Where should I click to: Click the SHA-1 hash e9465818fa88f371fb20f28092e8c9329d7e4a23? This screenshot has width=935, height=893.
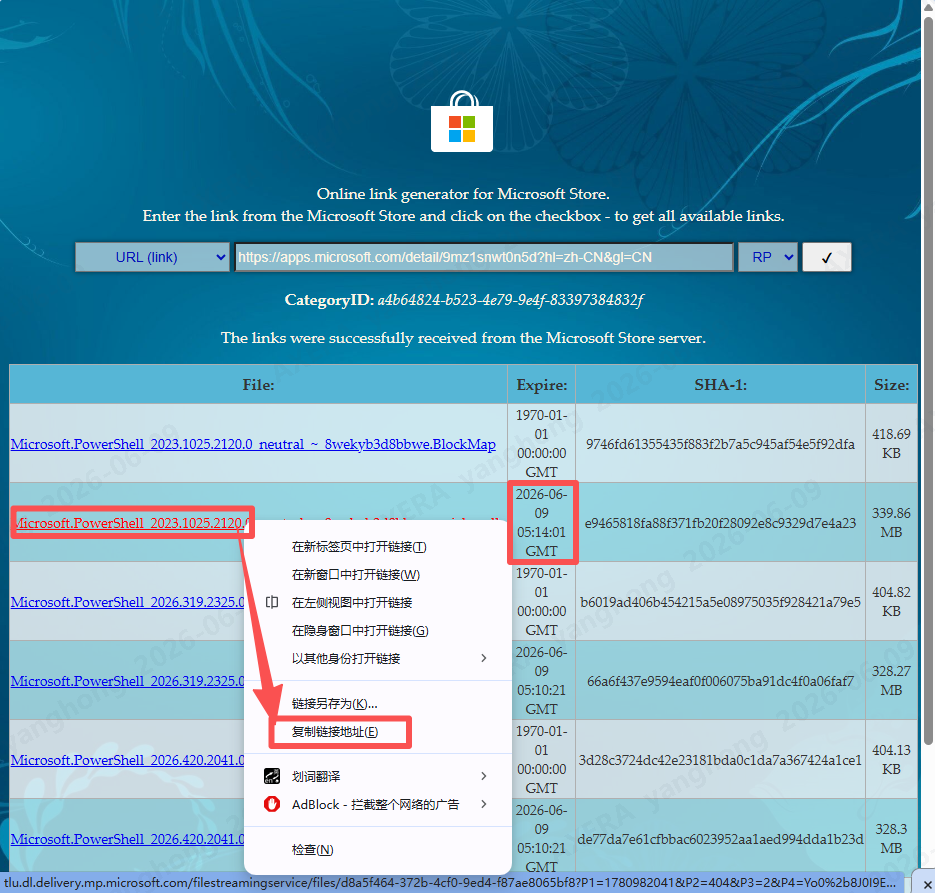pos(720,523)
